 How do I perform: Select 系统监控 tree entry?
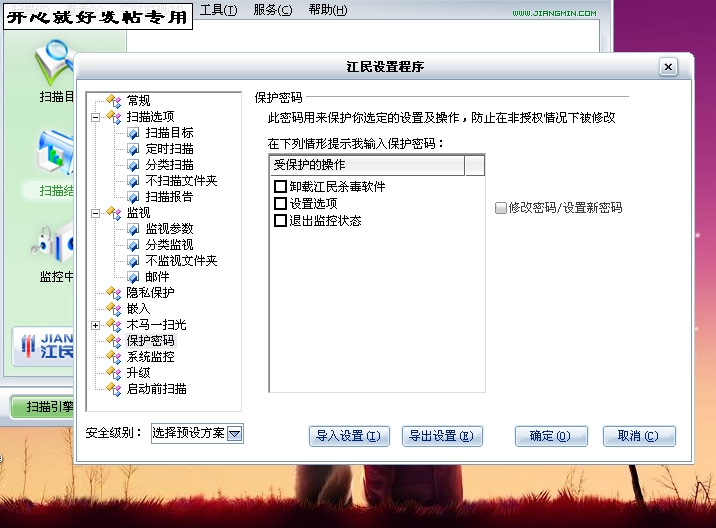(x=150, y=357)
